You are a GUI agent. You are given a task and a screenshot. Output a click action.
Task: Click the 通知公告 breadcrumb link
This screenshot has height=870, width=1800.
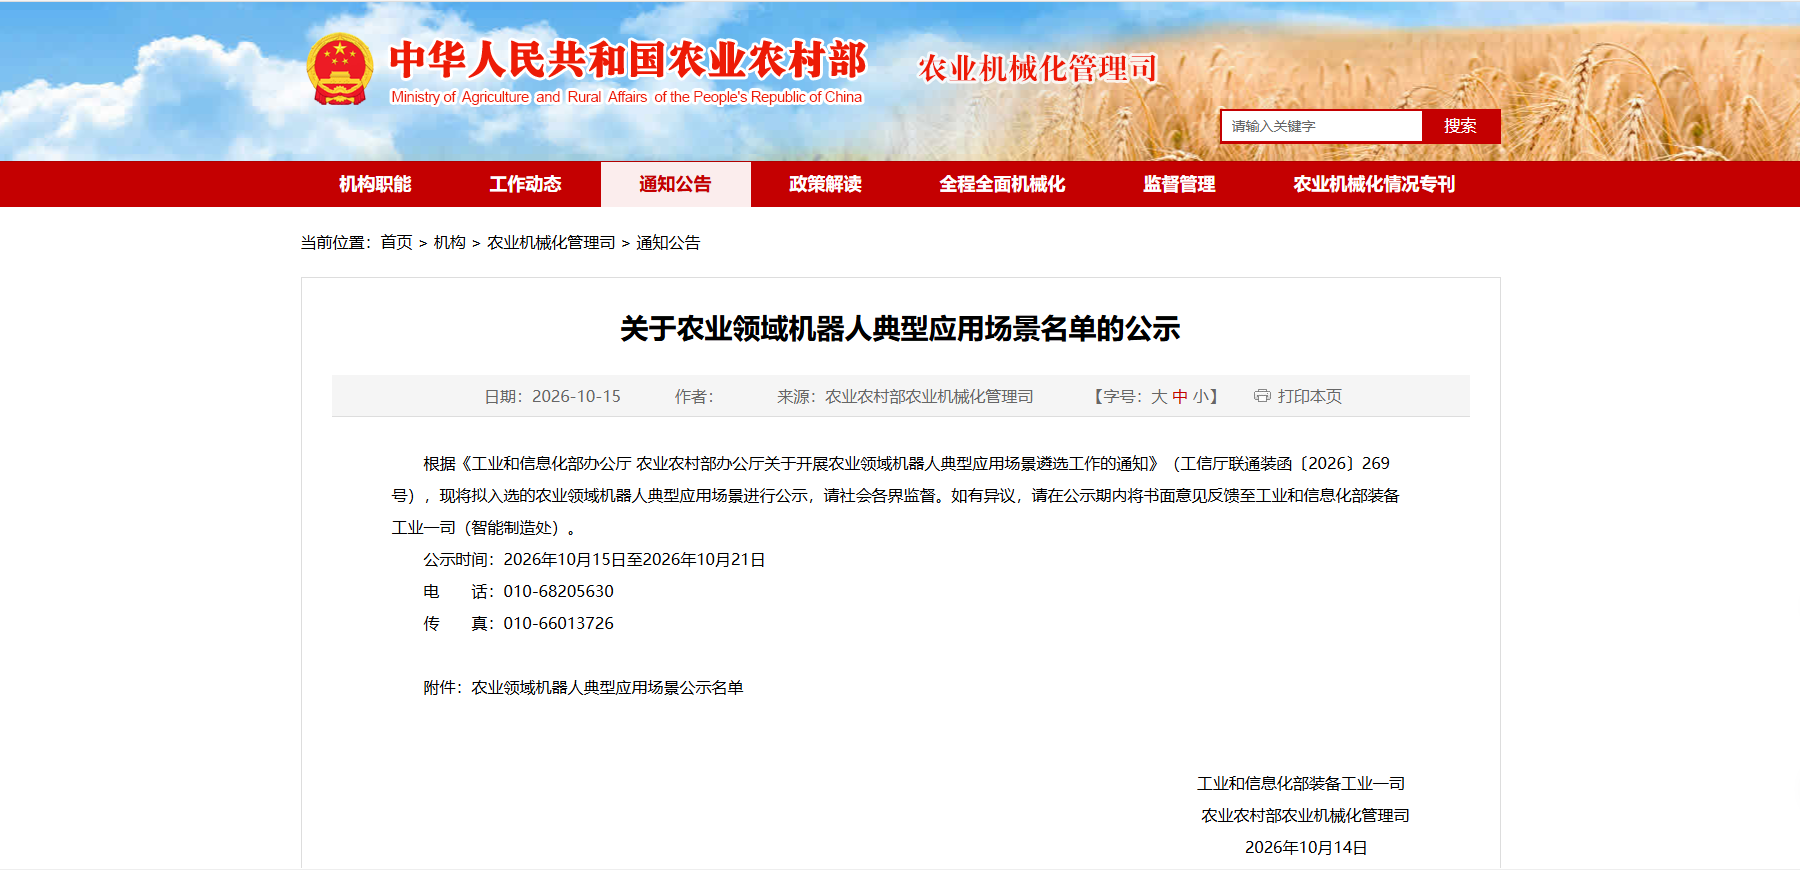(668, 242)
